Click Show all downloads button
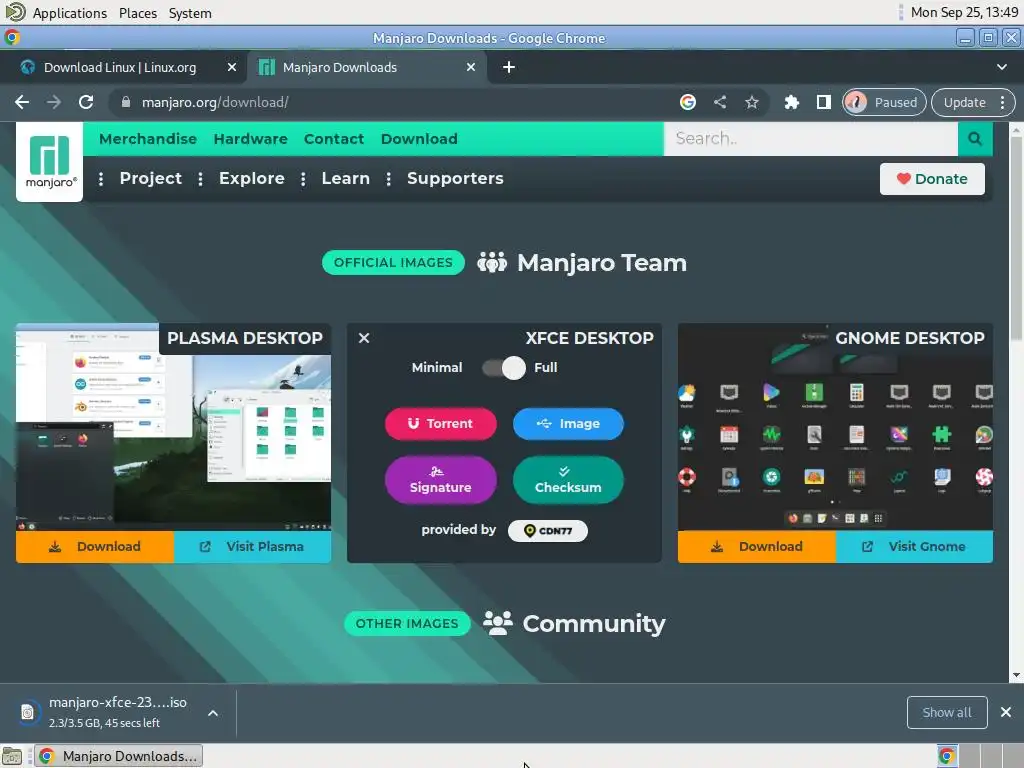This screenshot has width=1024, height=768. point(947,712)
